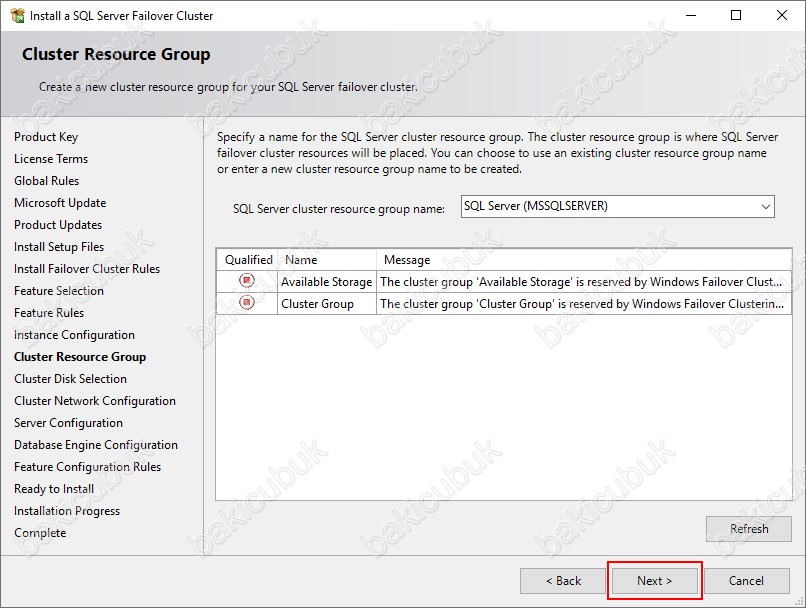Select the Product Key step
The image size is (806, 608).
coord(46,137)
